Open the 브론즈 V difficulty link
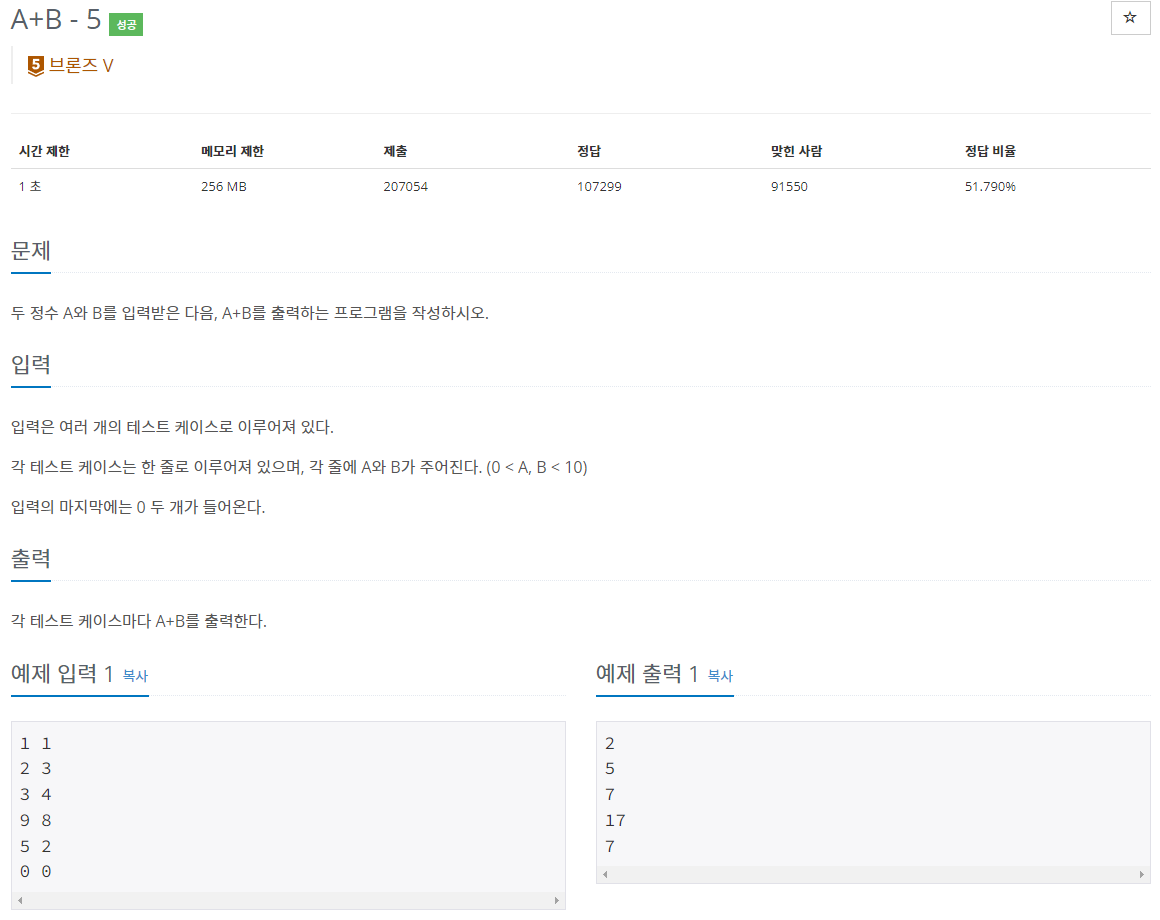This screenshot has width=1160, height=920. (81, 65)
